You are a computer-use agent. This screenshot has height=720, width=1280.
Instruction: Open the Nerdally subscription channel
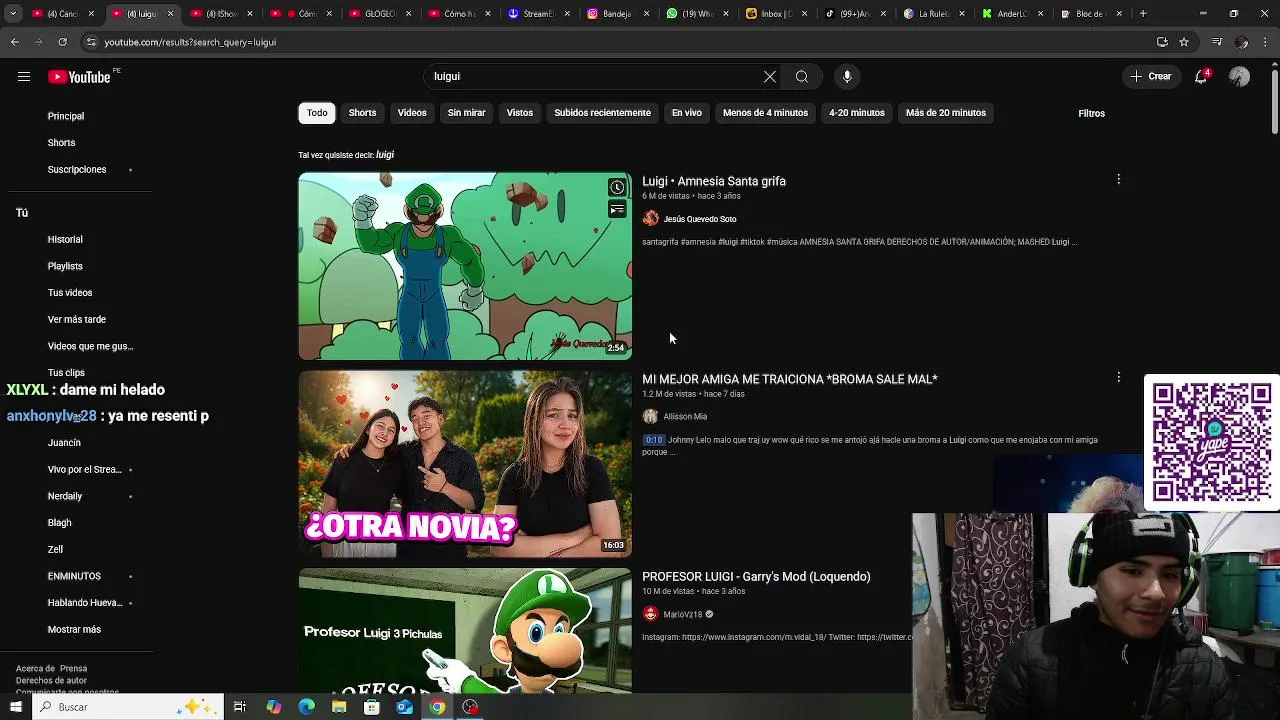(x=65, y=496)
